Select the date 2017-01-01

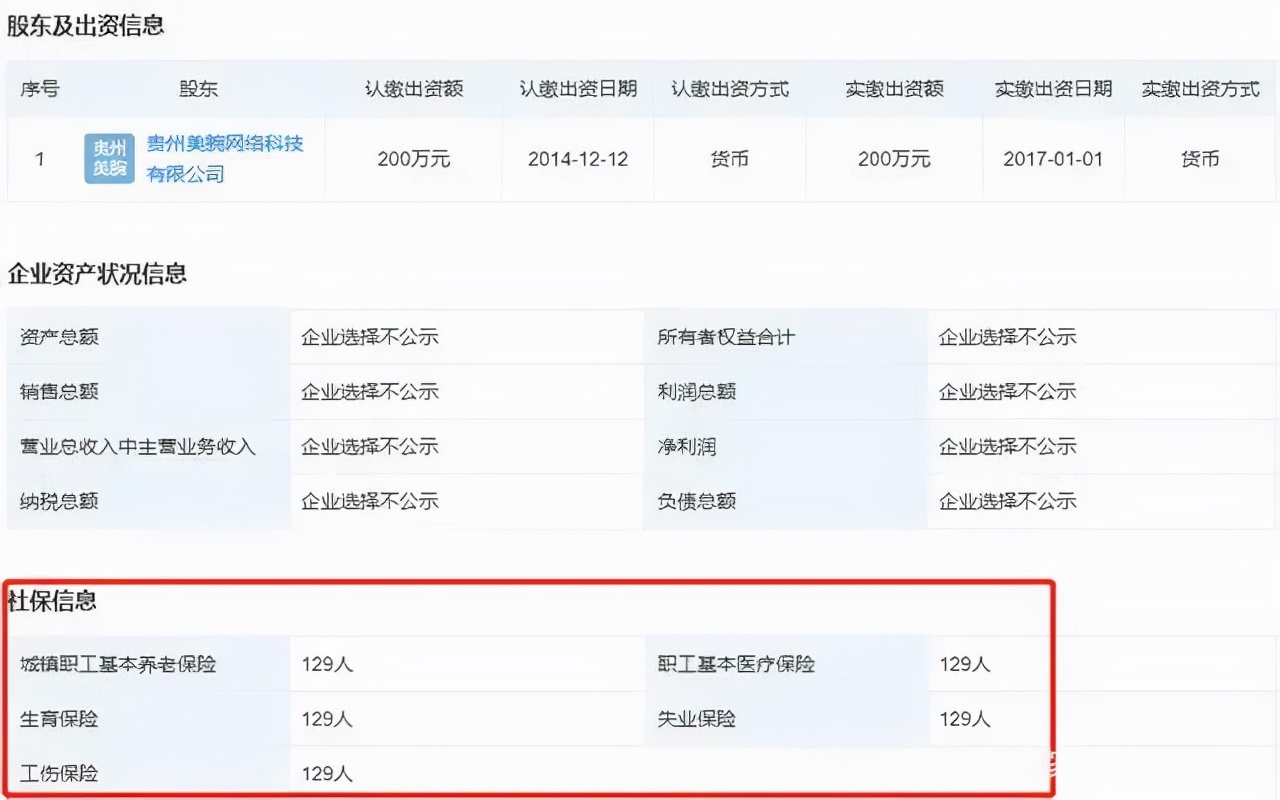tap(1053, 159)
